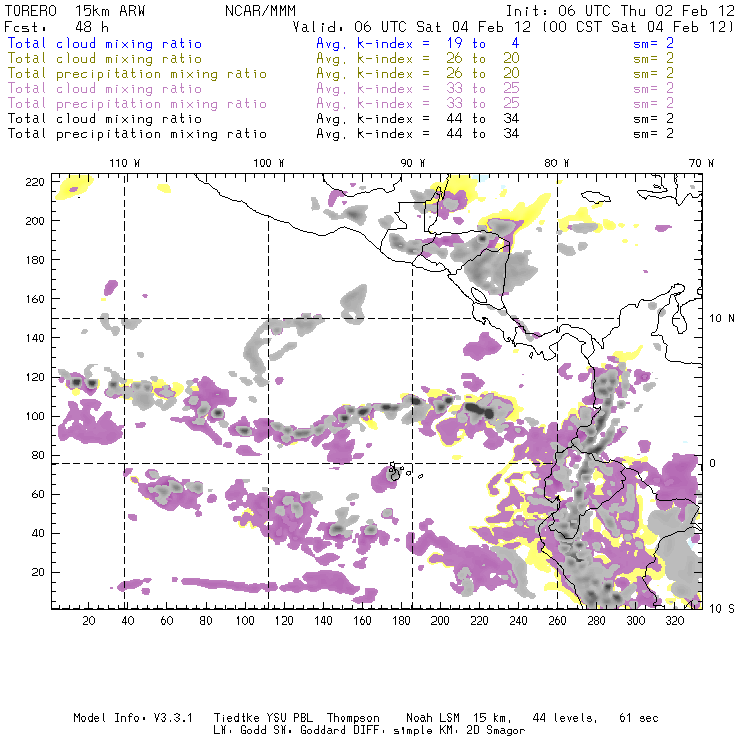Click the "10 S" latitude label
This screenshot has height=740, width=740.
pos(722,609)
